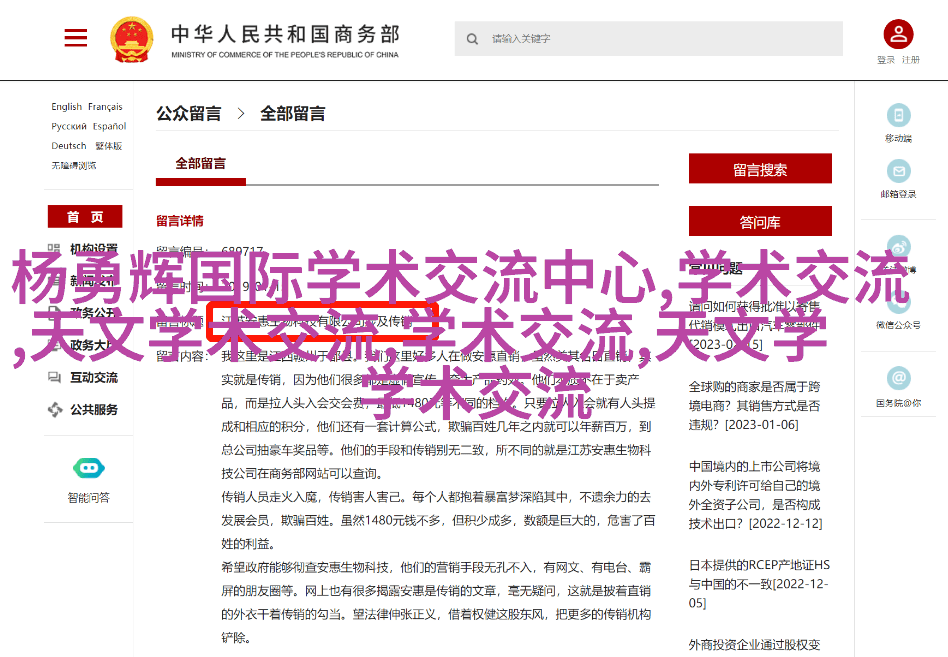
Task: Click the 答问库 button
Action: coord(760,222)
